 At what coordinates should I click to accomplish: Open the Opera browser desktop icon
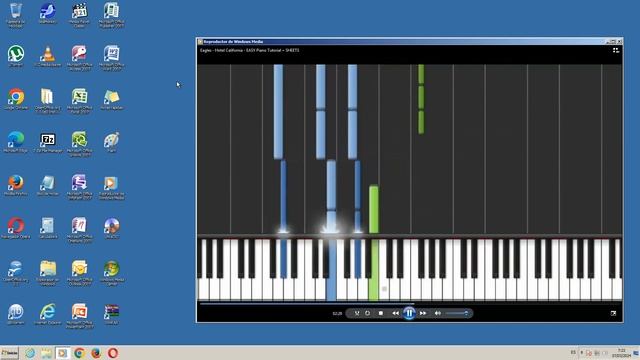[16, 228]
